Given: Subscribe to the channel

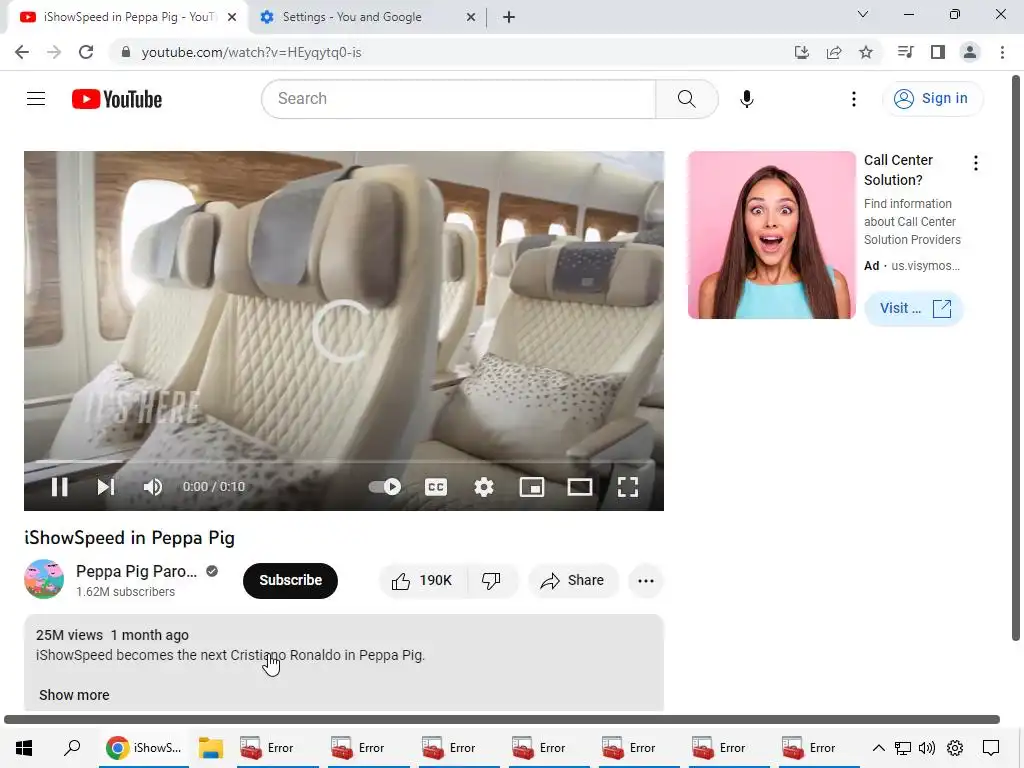Looking at the screenshot, I should pos(291,581).
